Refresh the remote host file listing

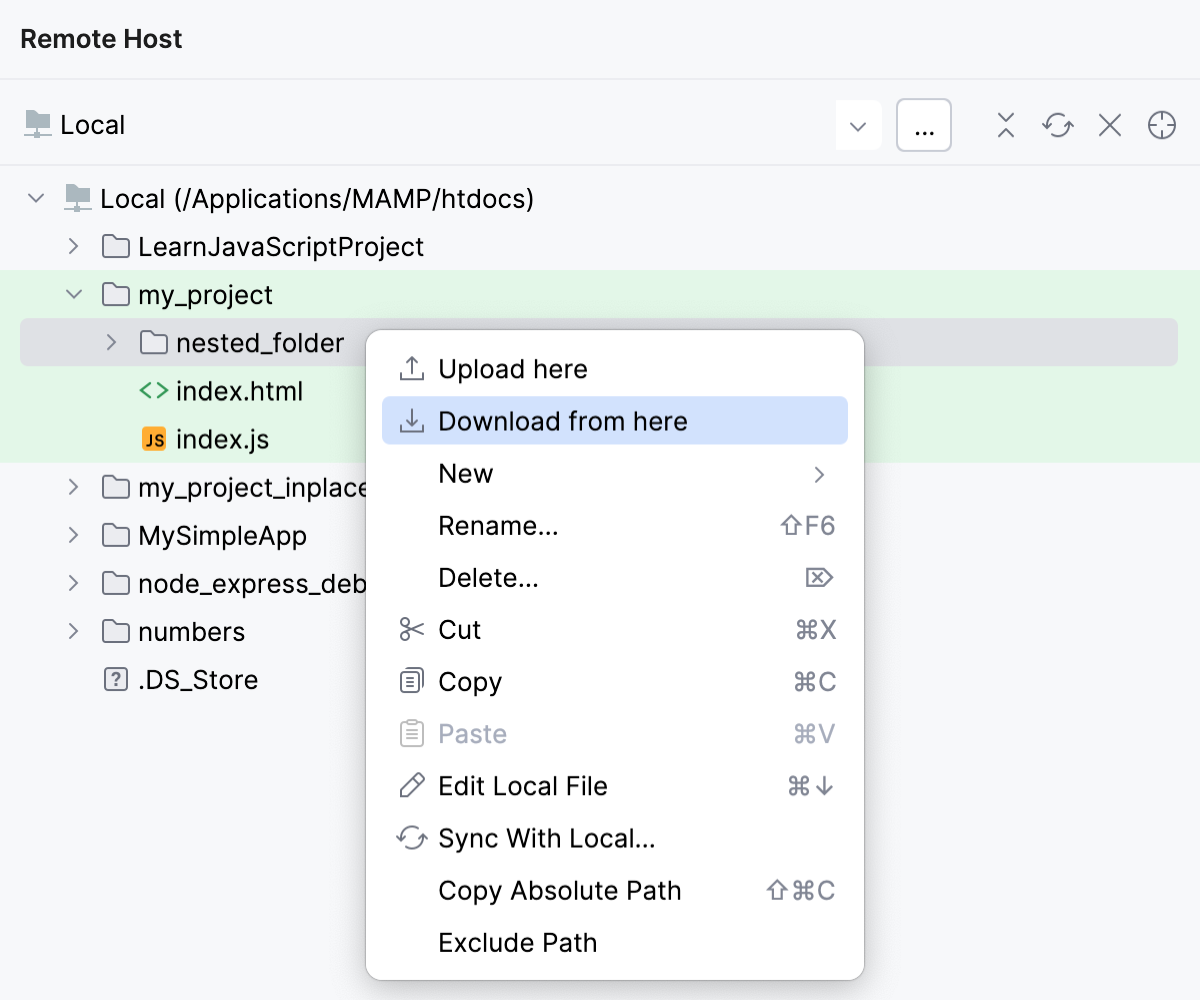click(1057, 125)
